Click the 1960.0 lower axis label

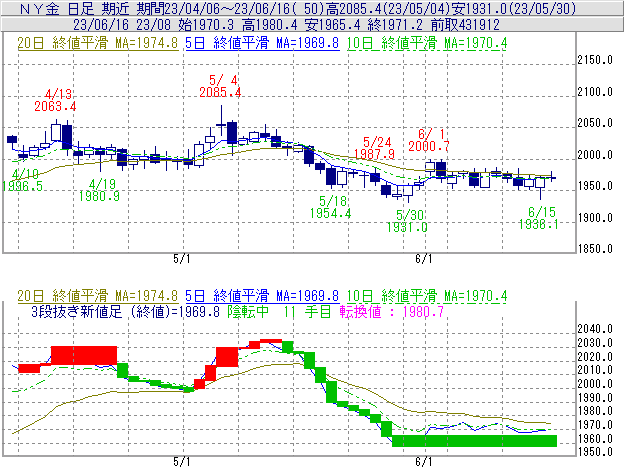595,439
